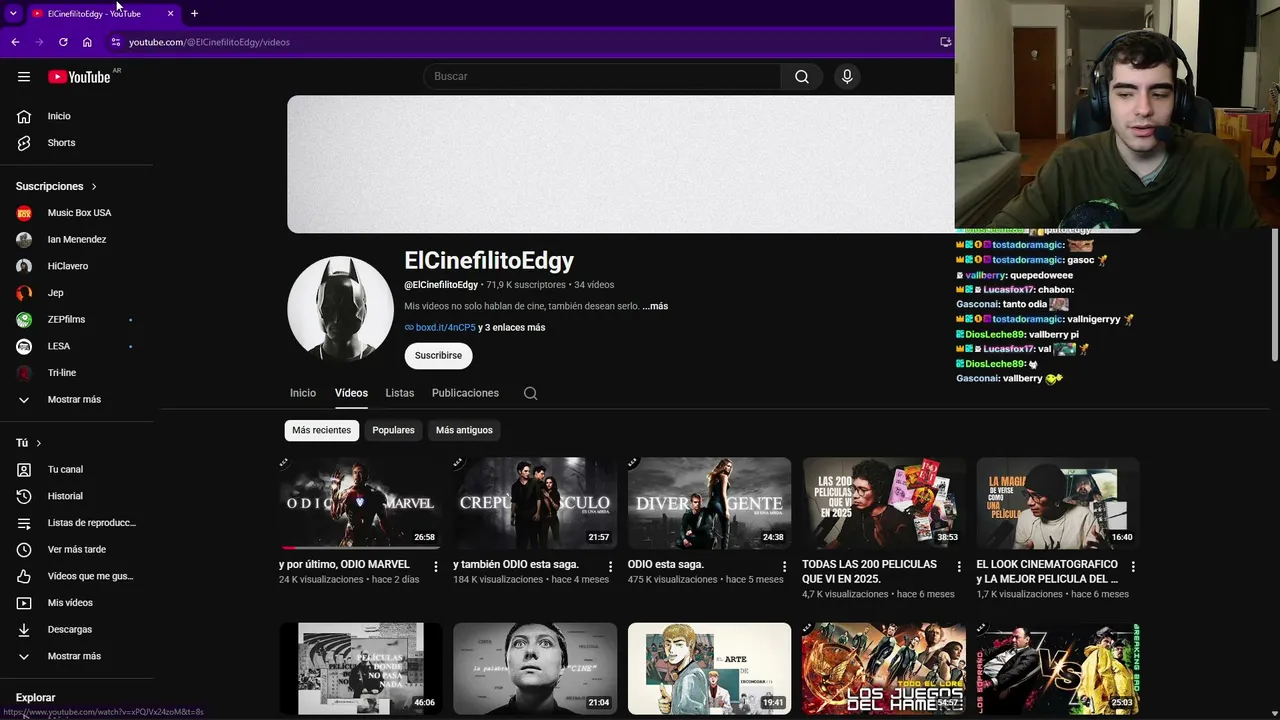Click the ElCinefilitoEdgy Batman channel avatar
The image size is (1280, 720).
point(340,309)
